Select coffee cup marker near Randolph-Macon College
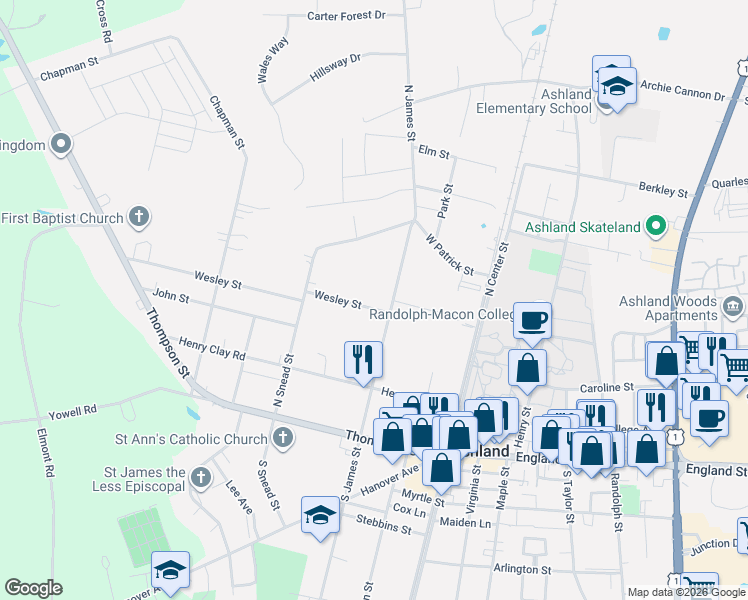The image size is (748, 600). [532, 322]
